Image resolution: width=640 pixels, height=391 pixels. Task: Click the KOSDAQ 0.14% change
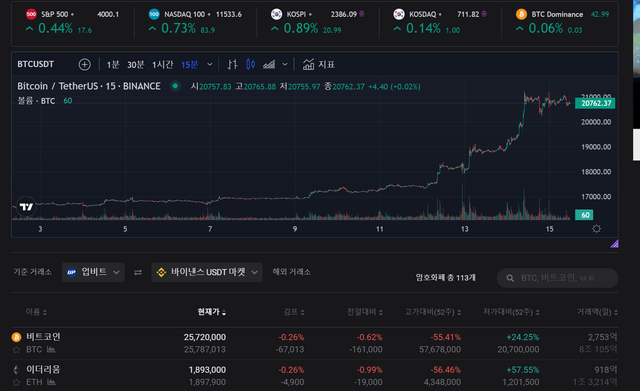423,29
